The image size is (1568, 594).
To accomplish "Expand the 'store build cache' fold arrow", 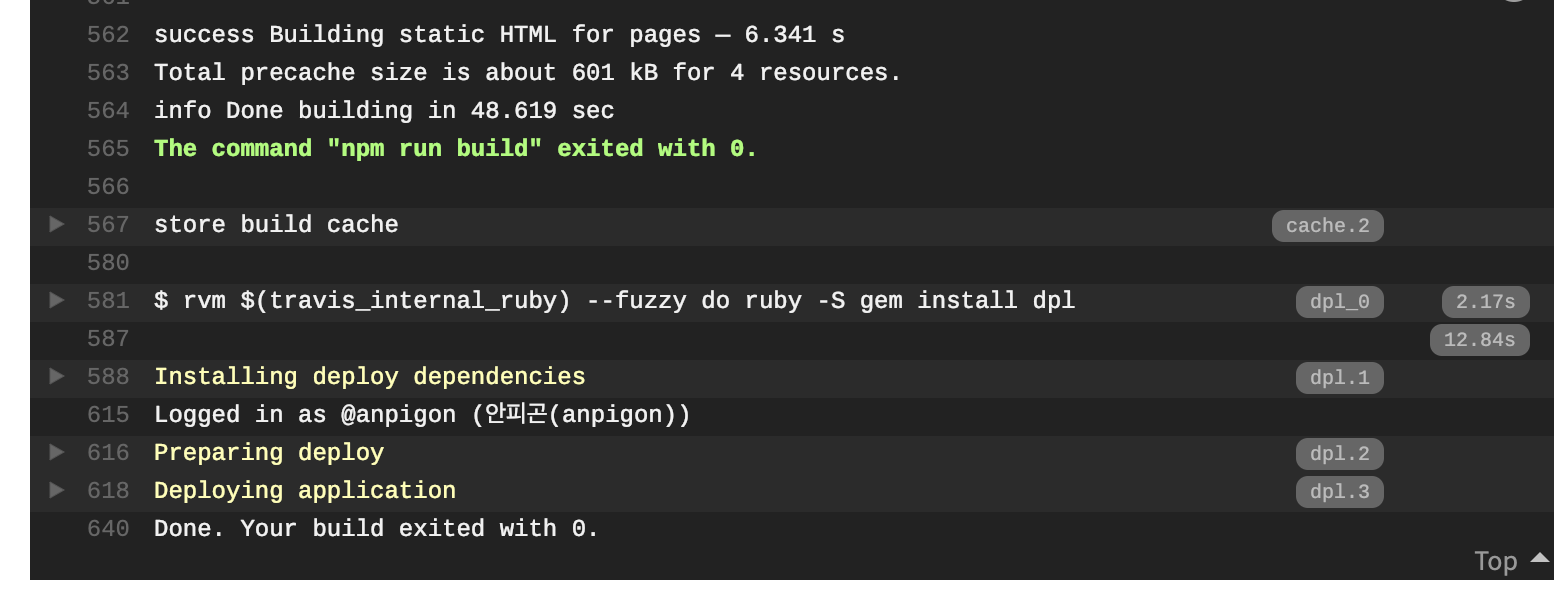I will 57,224.
